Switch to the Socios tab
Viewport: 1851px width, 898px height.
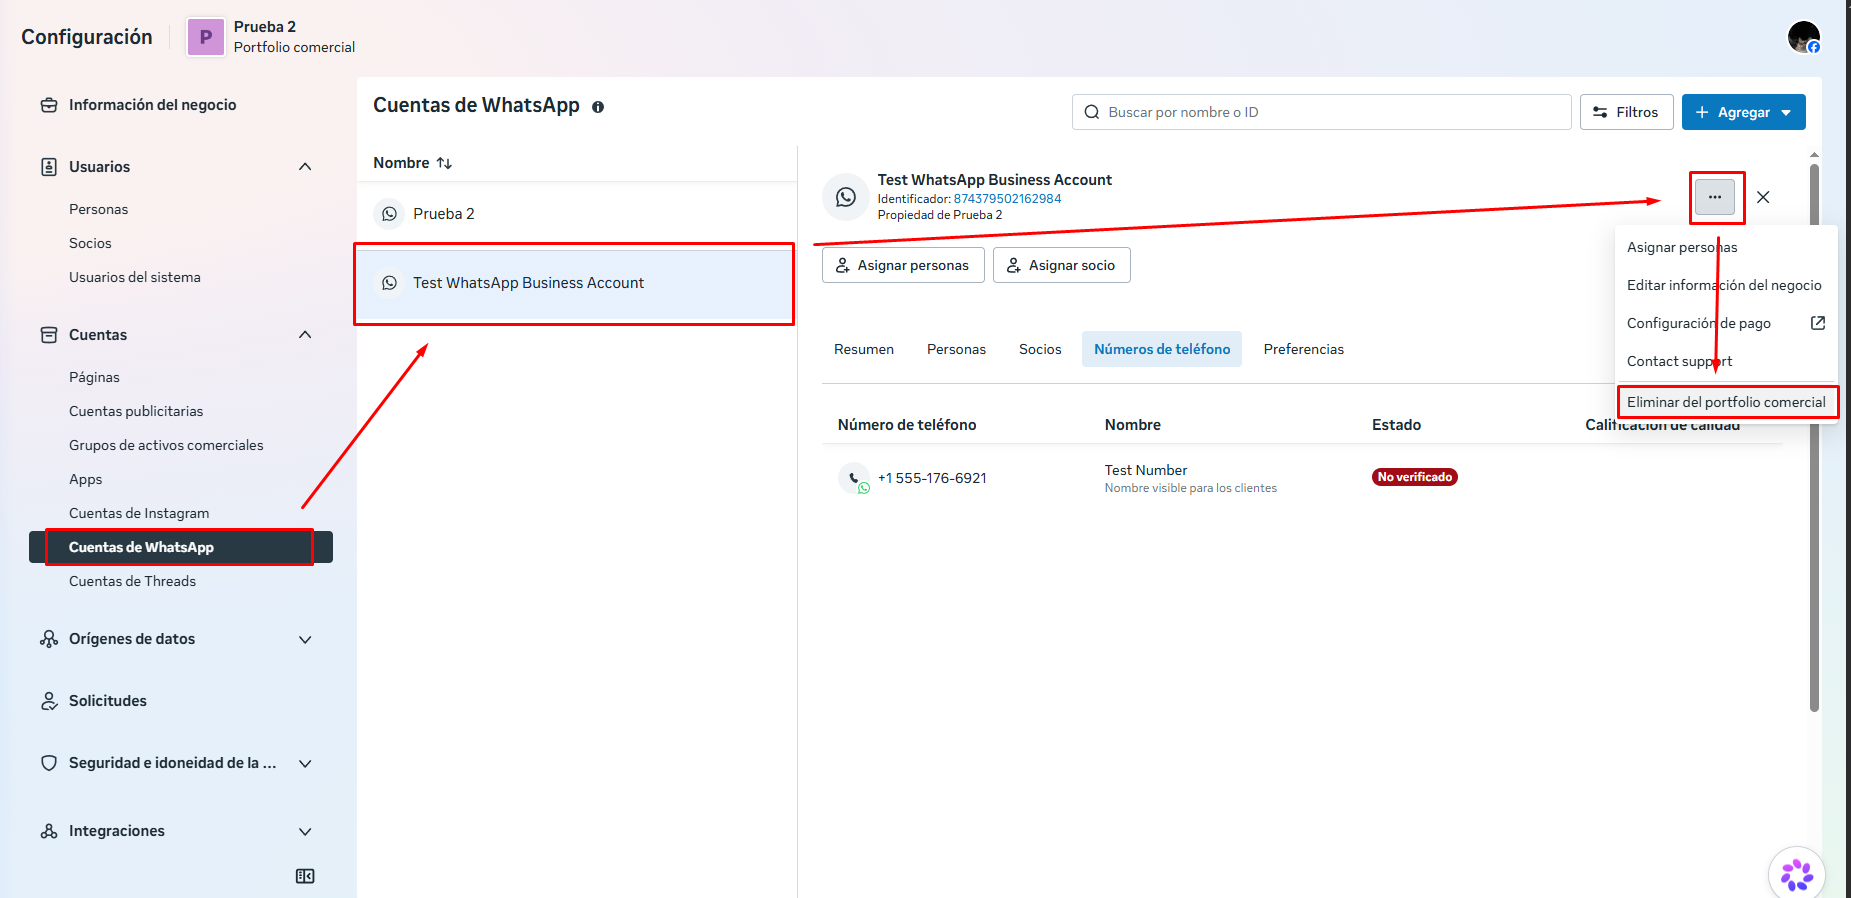tap(1040, 349)
